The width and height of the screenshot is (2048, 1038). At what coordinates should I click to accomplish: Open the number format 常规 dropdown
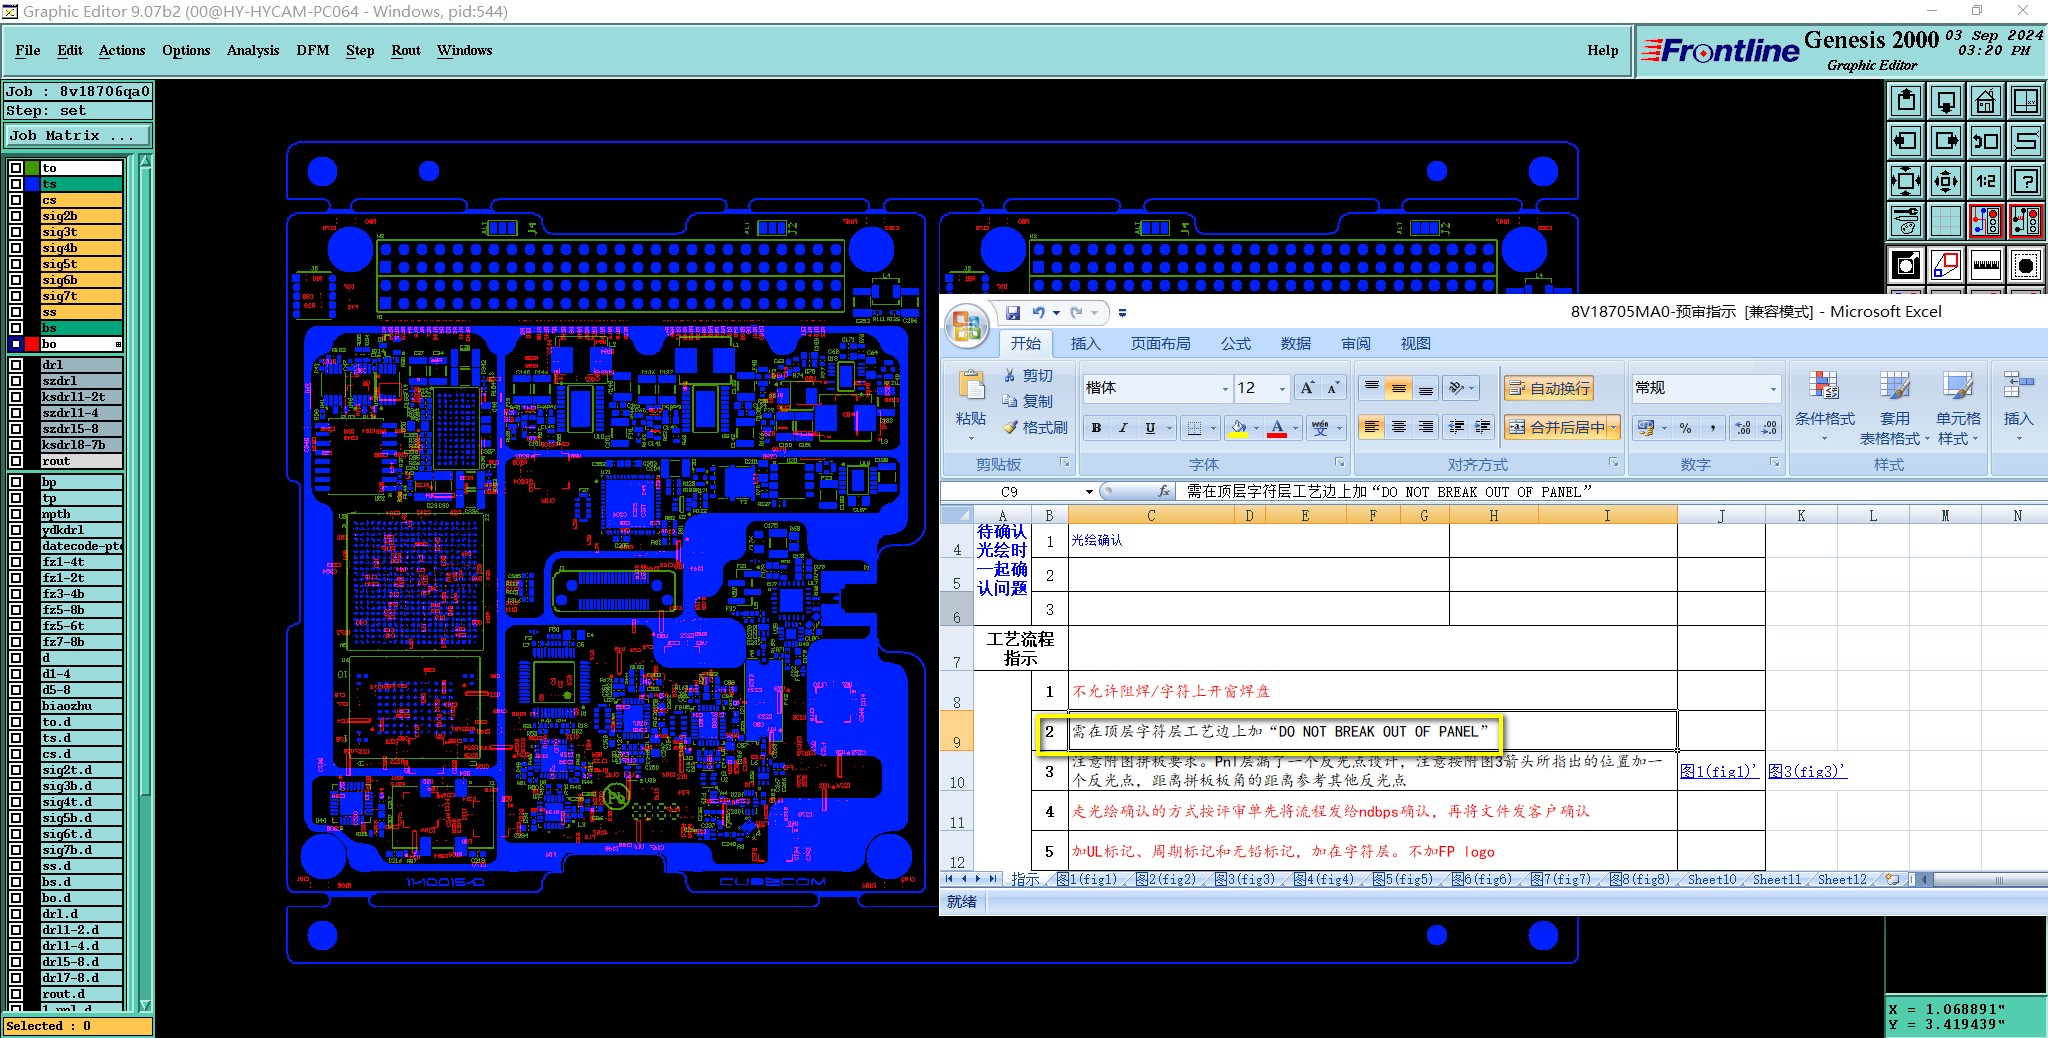click(x=1773, y=388)
